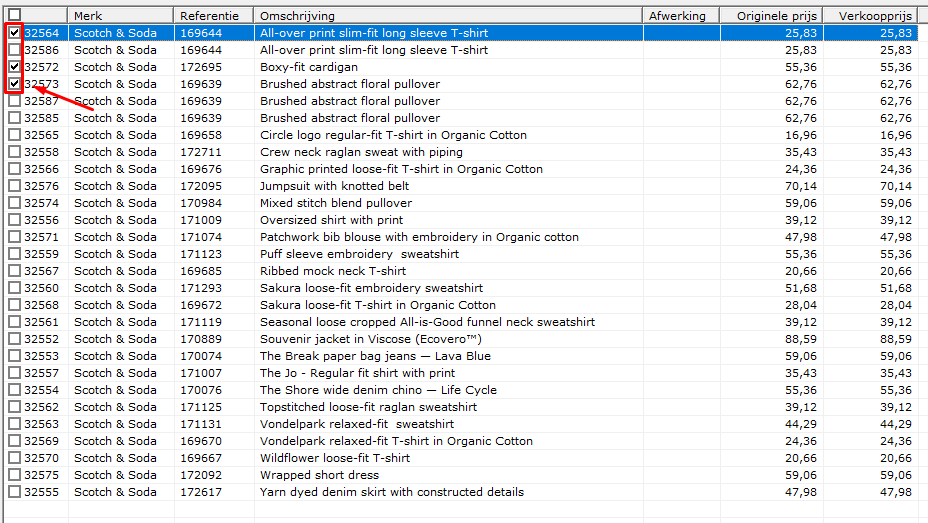Viewport: 928px width, 523px height.
Task: Check the checkbox for row 32568
Action: 15,305
